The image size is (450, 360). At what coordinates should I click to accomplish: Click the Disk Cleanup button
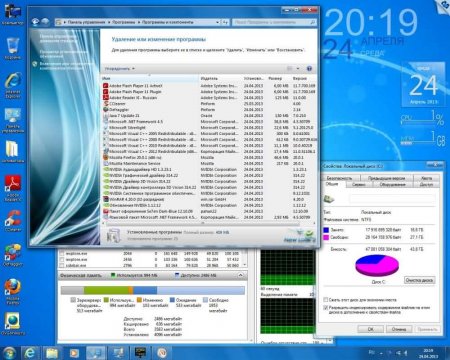pyautogui.click(x=419, y=280)
